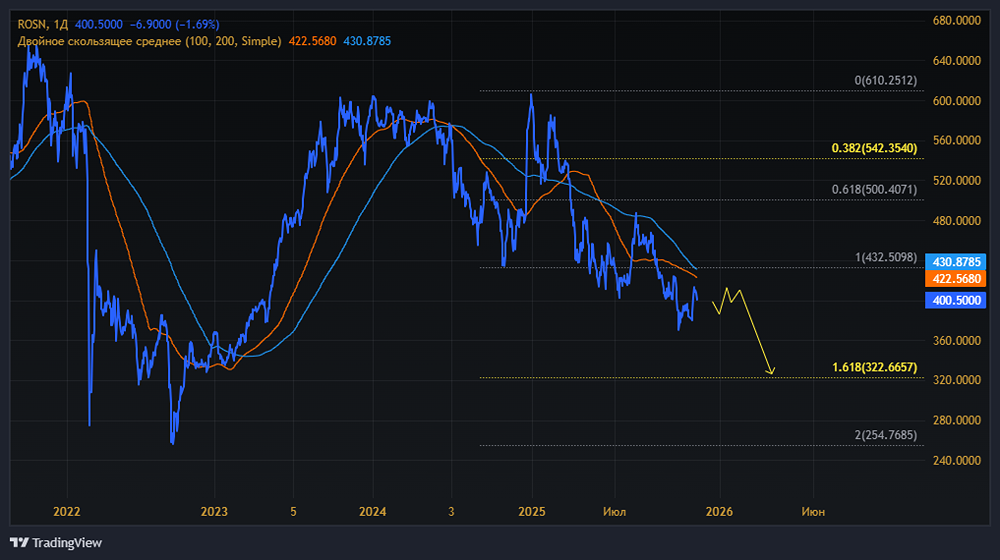Click 2025 on the time axis

click(x=532, y=511)
